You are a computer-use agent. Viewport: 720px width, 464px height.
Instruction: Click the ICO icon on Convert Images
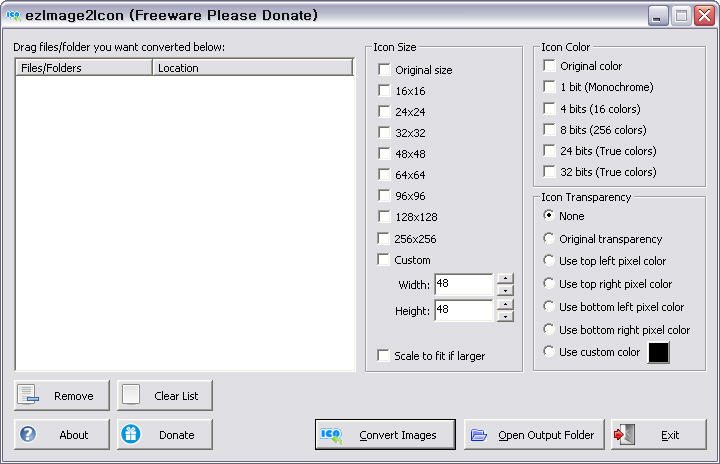click(331, 435)
